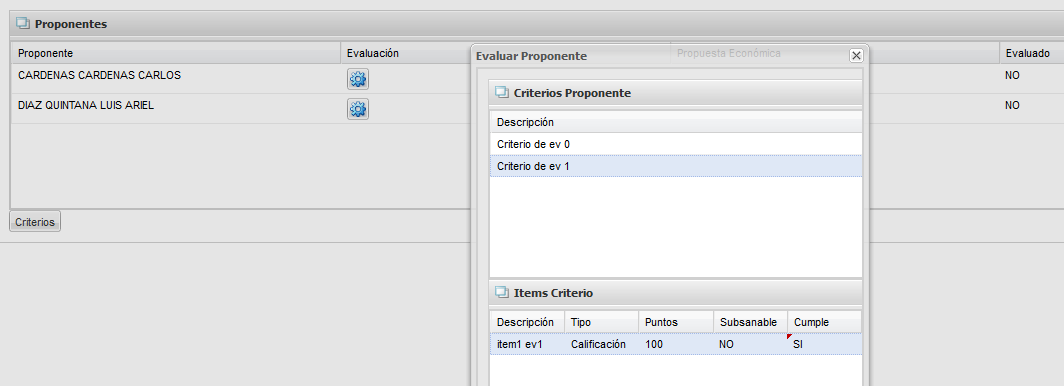
Task: Click the Items Criterio panel icon
Action: [502, 292]
